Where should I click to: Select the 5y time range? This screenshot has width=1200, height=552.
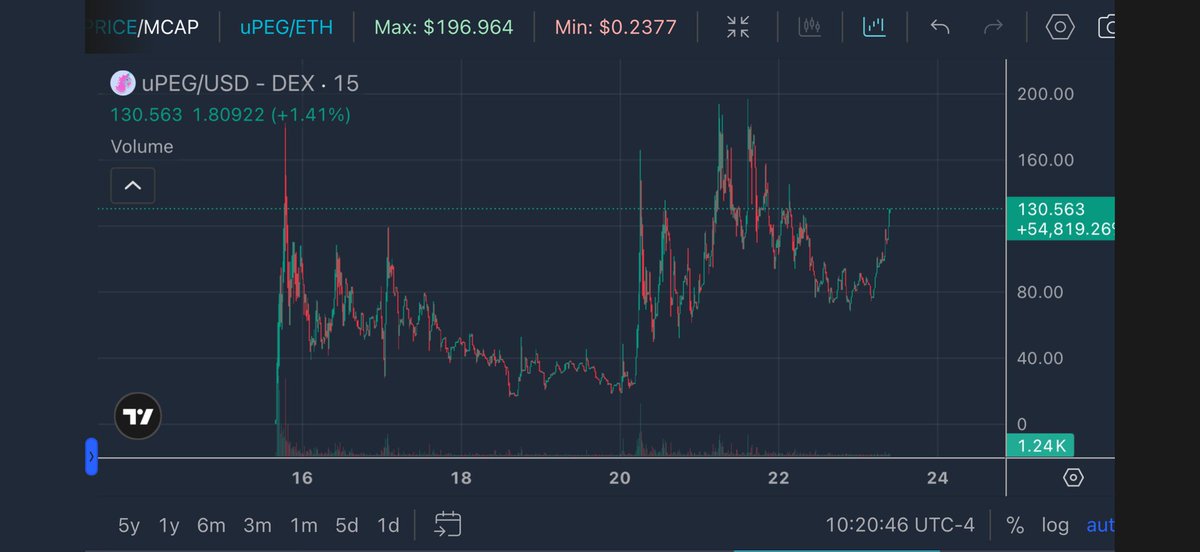pyautogui.click(x=129, y=525)
